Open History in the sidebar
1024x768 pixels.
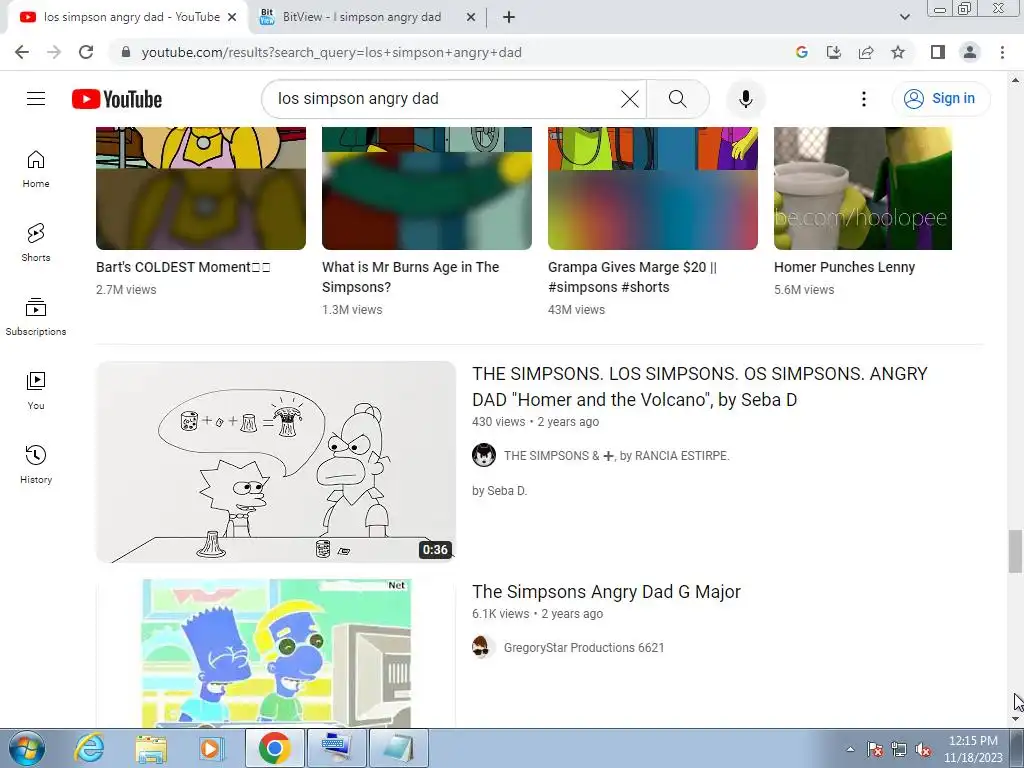(36, 464)
